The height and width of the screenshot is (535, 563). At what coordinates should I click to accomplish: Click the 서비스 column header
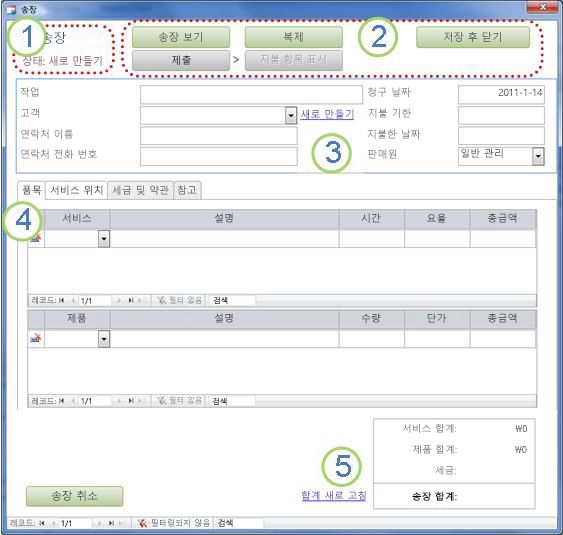77,219
